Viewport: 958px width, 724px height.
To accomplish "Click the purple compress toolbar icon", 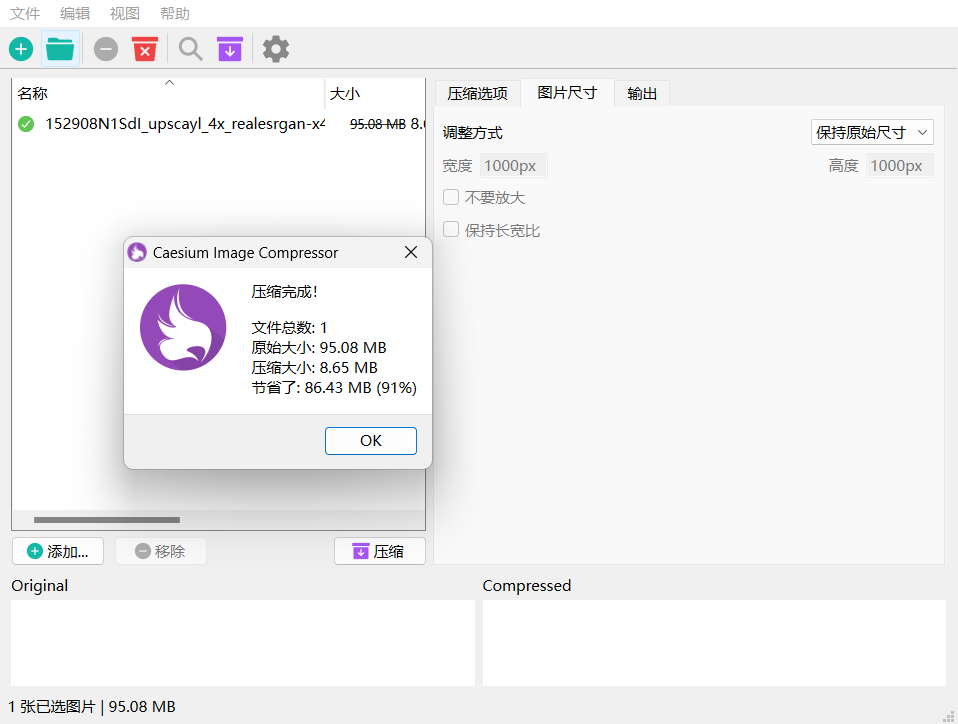I will [230, 49].
